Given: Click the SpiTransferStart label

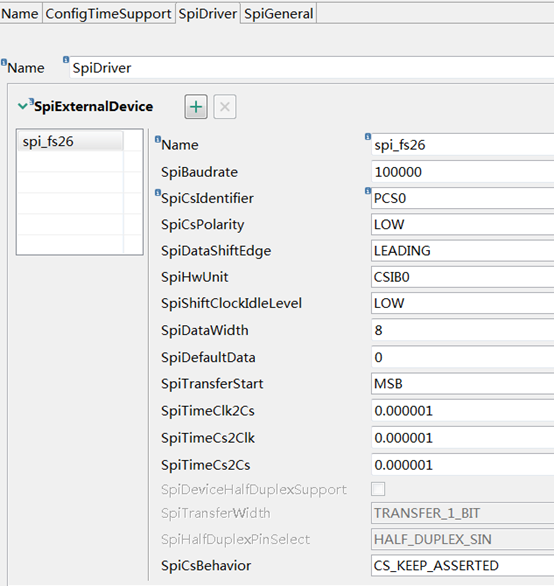Looking at the screenshot, I should (x=212, y=383).
